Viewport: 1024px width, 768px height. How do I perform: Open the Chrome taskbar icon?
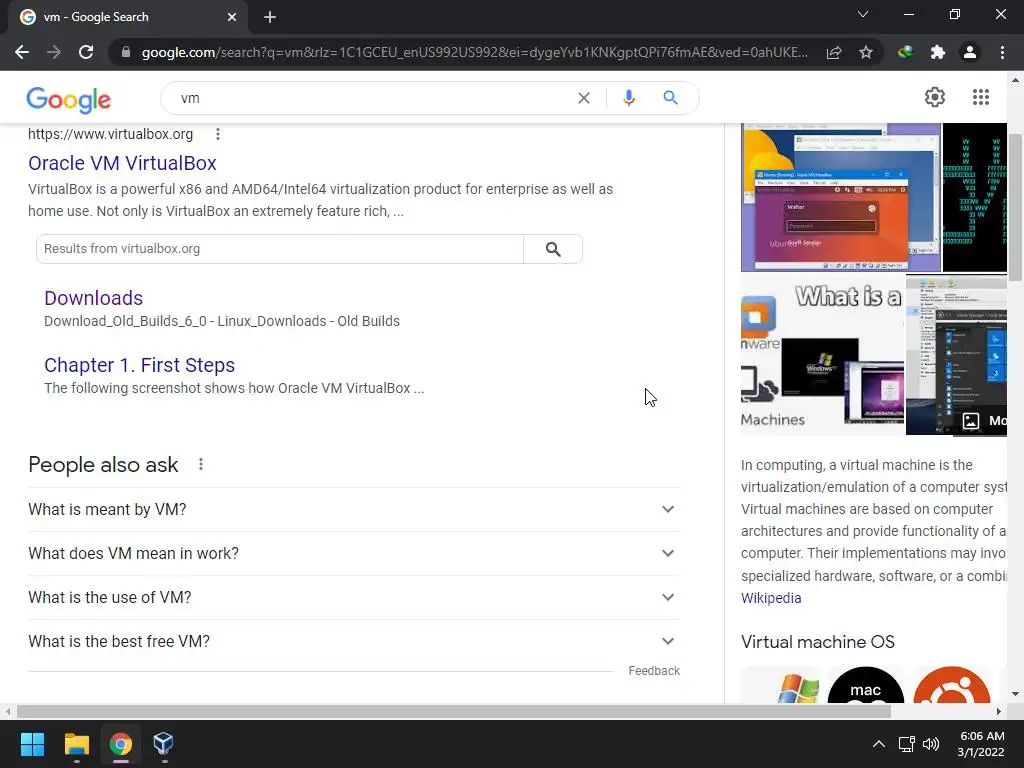(x=120, y=744)
